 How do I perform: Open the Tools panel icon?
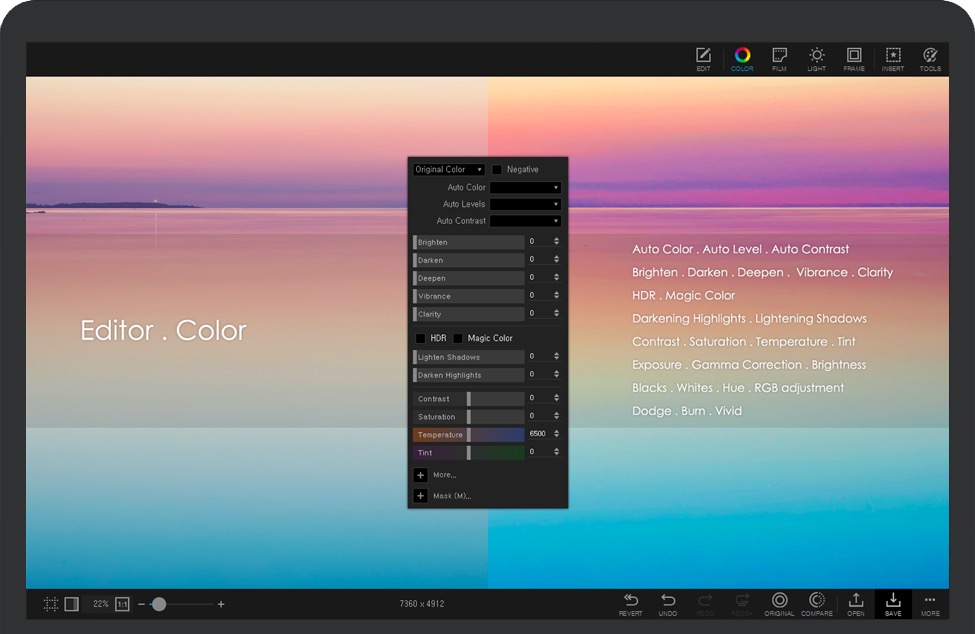[x=930, y=58]
